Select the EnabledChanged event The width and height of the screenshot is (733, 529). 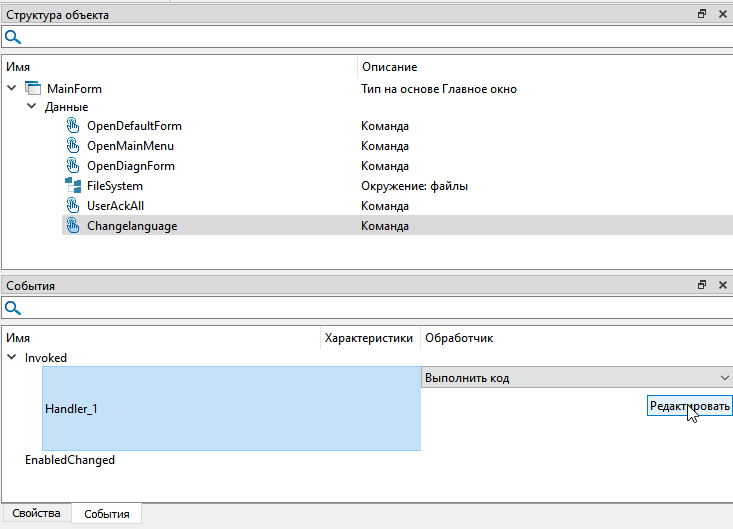click(70, 460)
